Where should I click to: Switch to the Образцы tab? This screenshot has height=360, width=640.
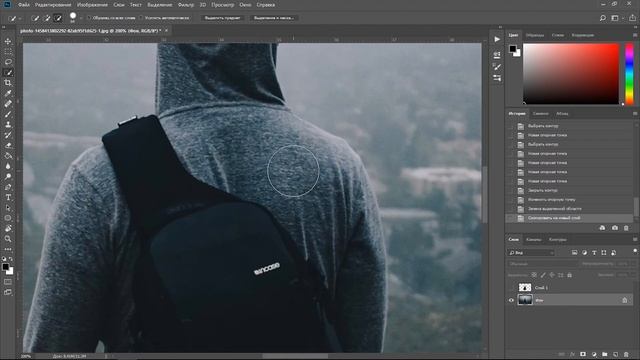(535, 35)
